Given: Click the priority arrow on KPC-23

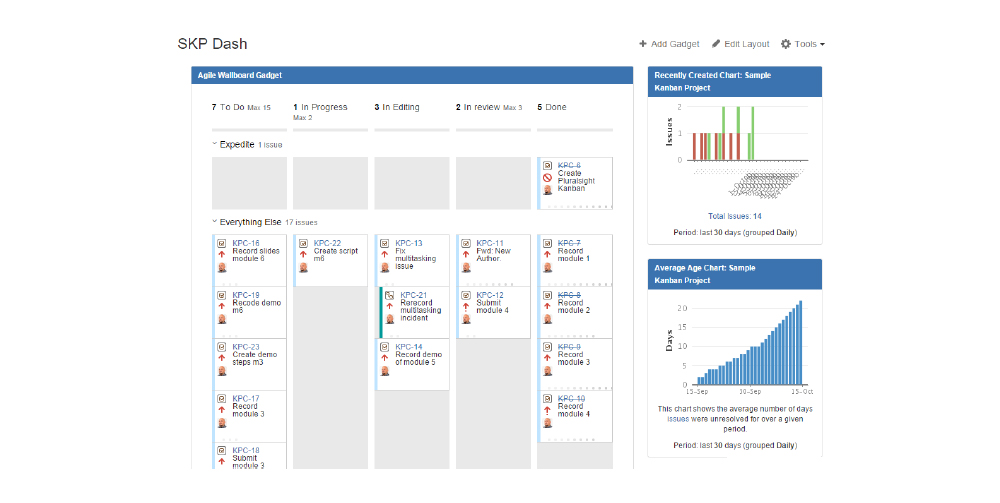Looking at the screenshot, I should coord(222,358).
